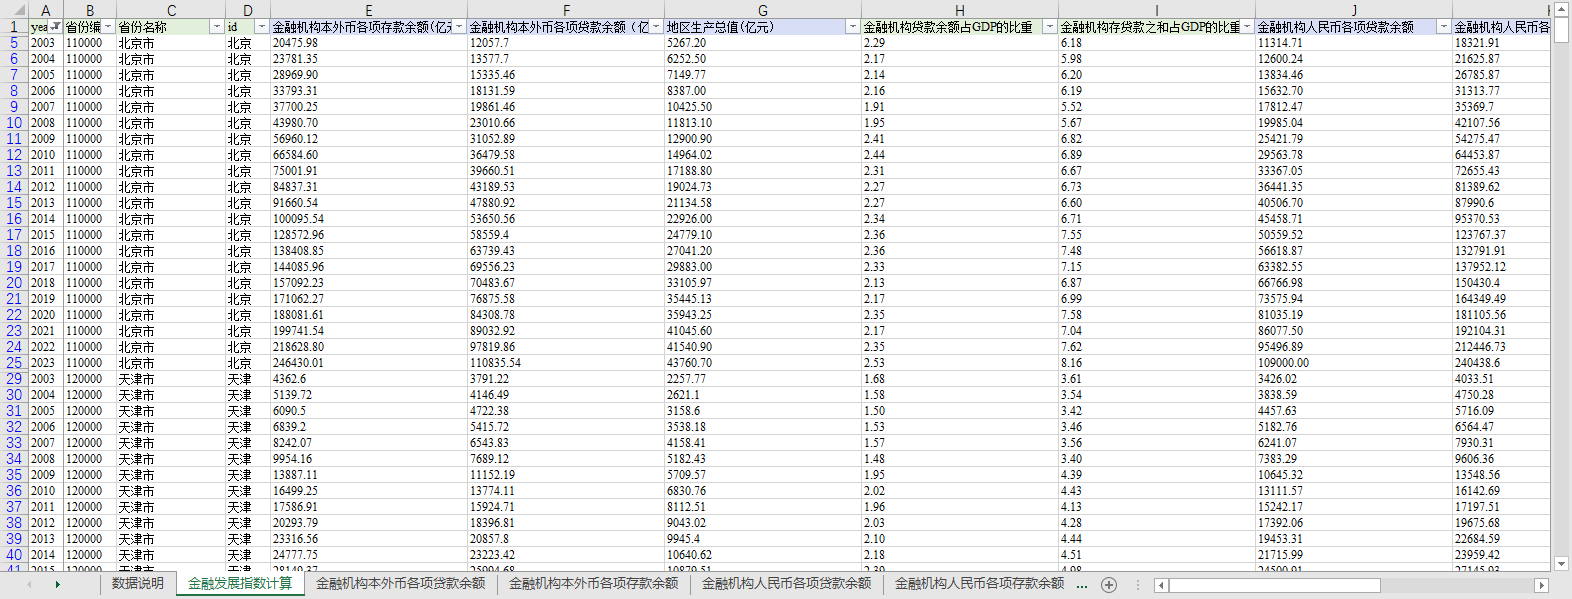Click cell with value 11314.71
The image size is (1572, 599).
[x=1353, y=43]
